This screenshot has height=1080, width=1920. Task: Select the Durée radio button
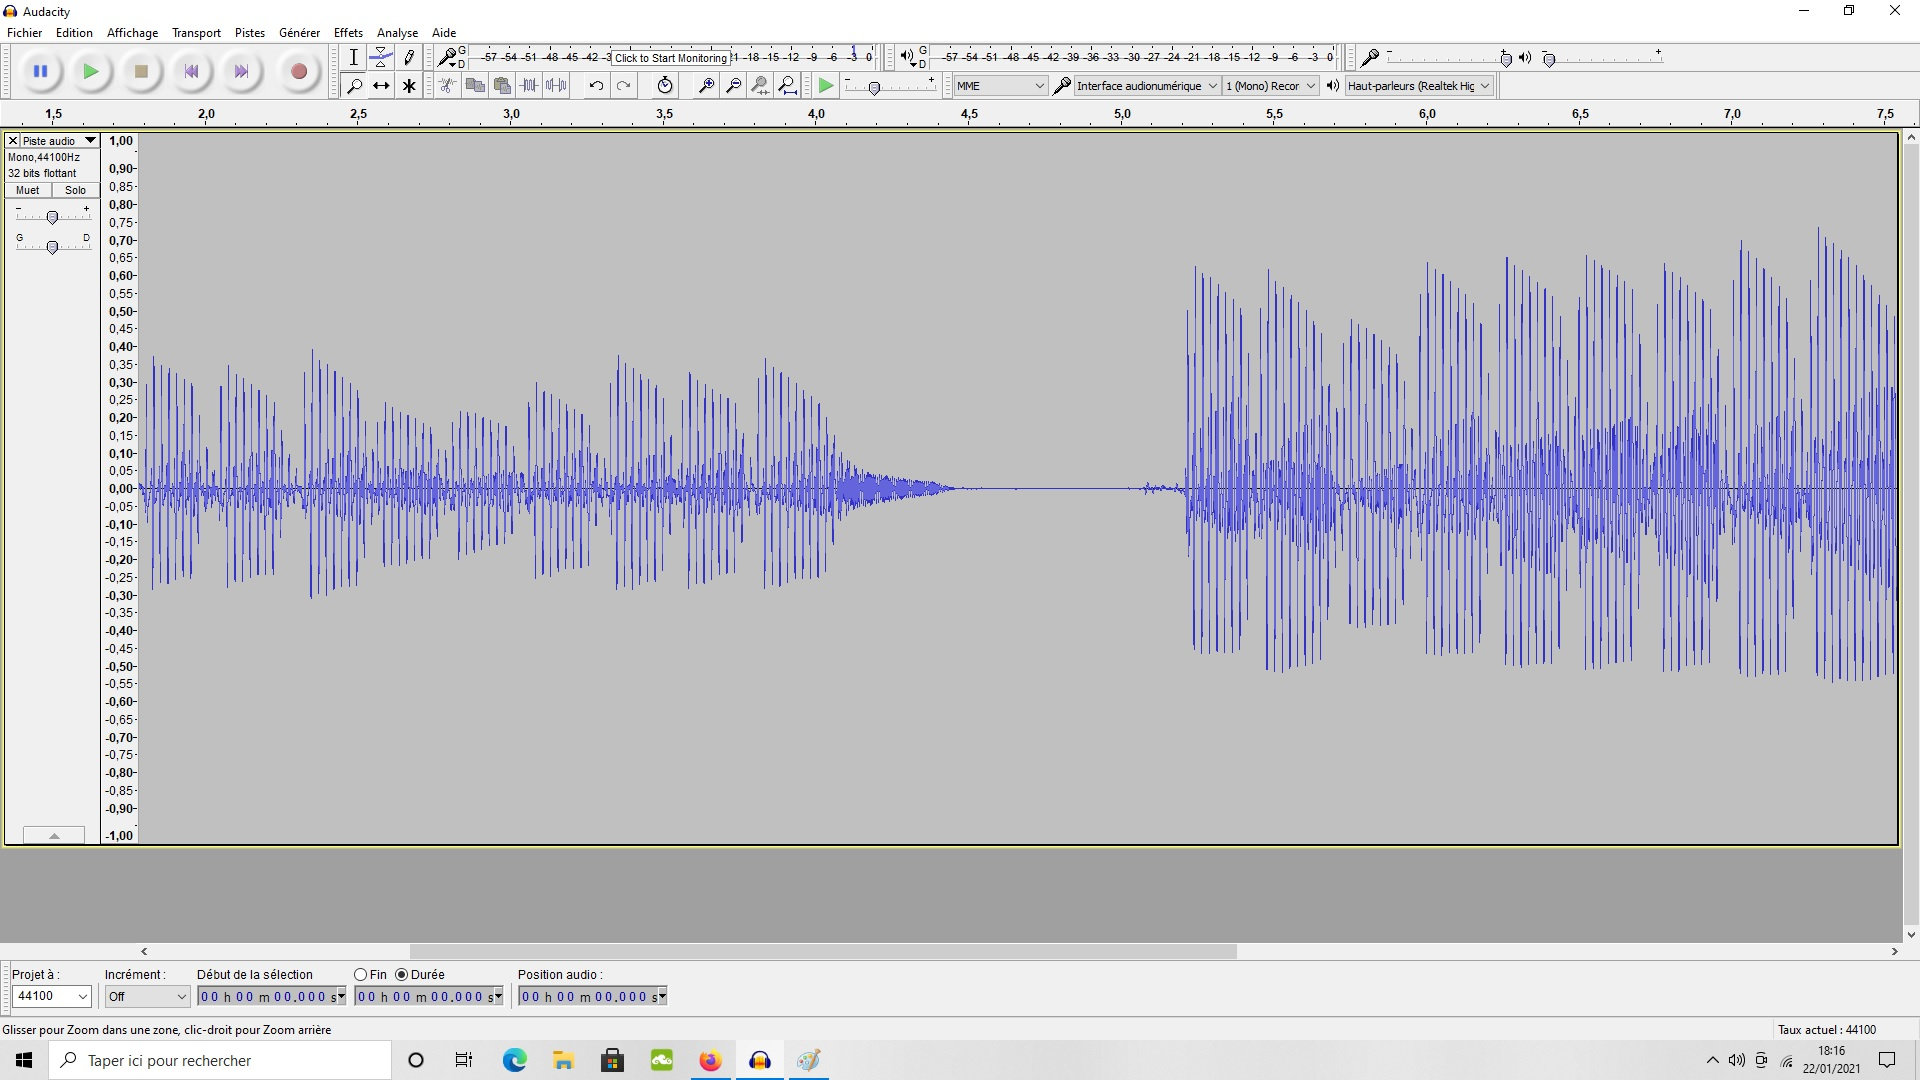(402, 974)
